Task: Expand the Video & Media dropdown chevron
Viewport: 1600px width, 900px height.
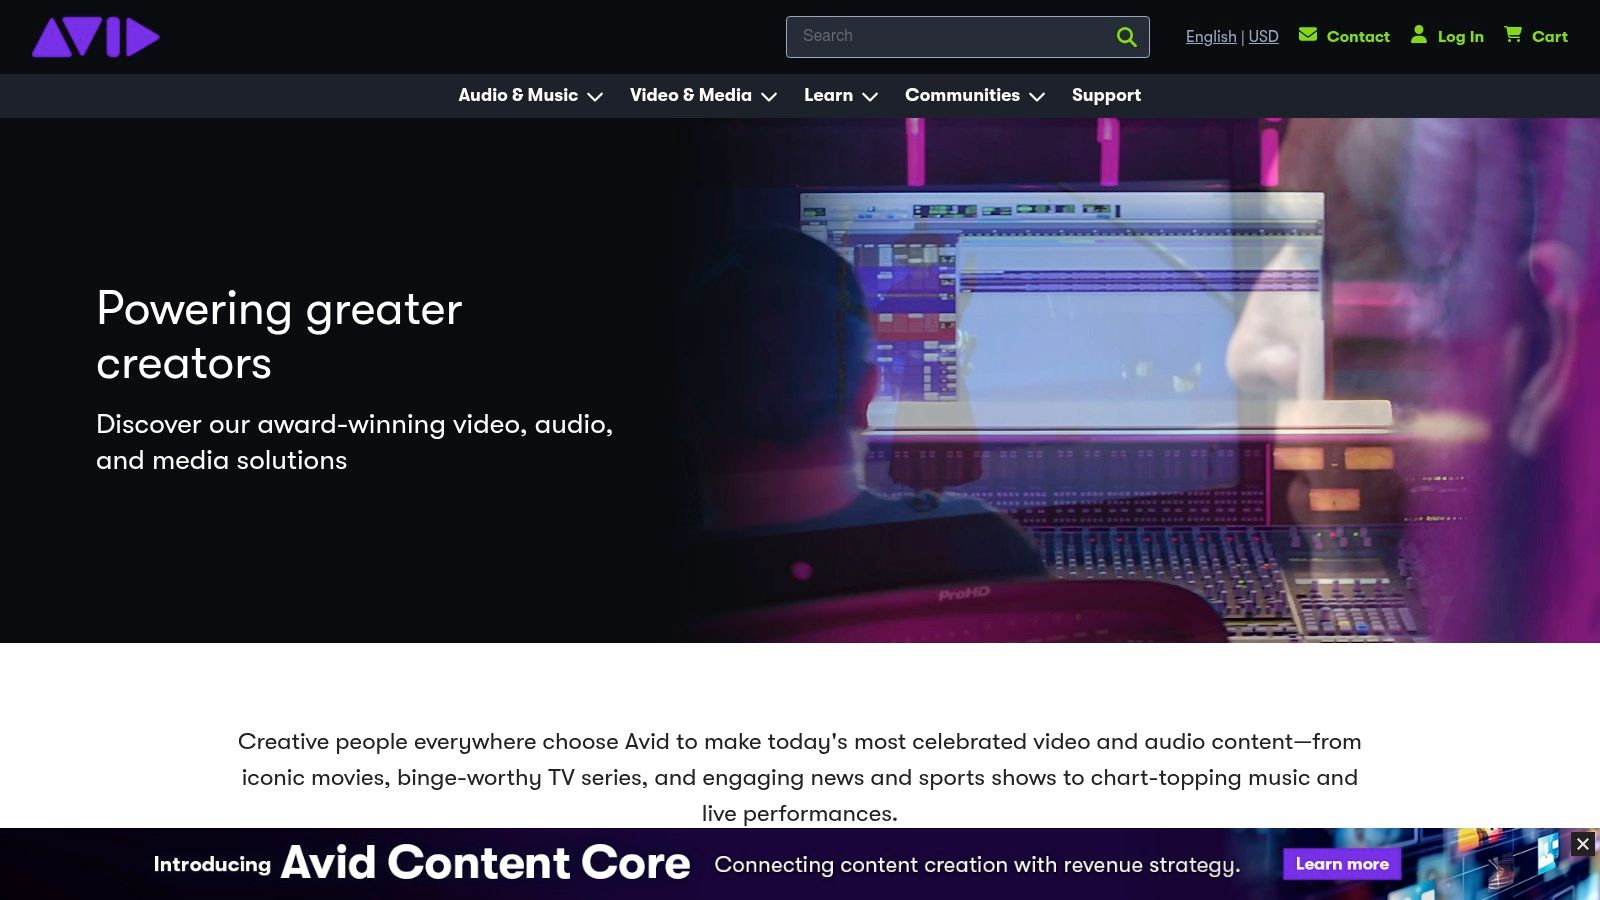Action: (768, 97)
